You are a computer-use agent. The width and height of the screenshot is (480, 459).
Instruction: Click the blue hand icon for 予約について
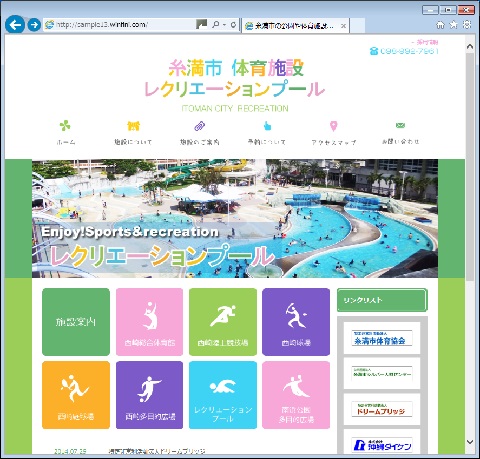pyautogui.click(x=267, y=126)
